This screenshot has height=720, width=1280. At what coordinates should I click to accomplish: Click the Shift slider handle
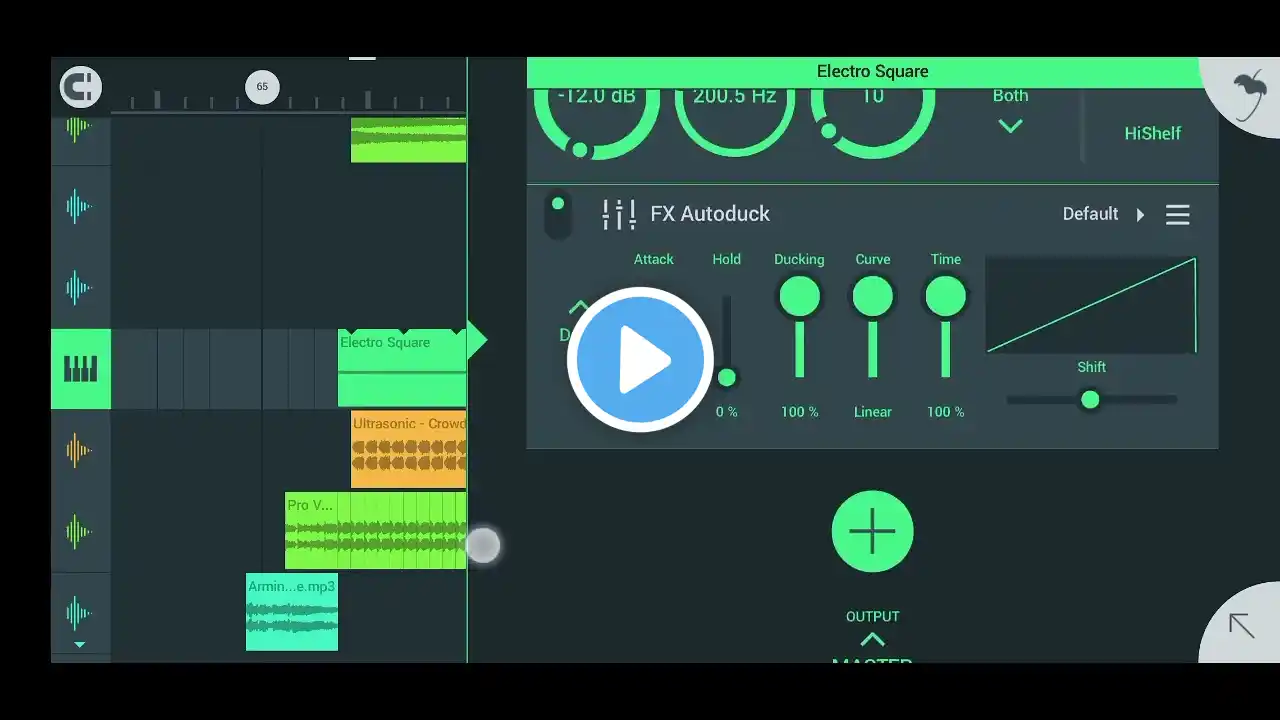1090,400
